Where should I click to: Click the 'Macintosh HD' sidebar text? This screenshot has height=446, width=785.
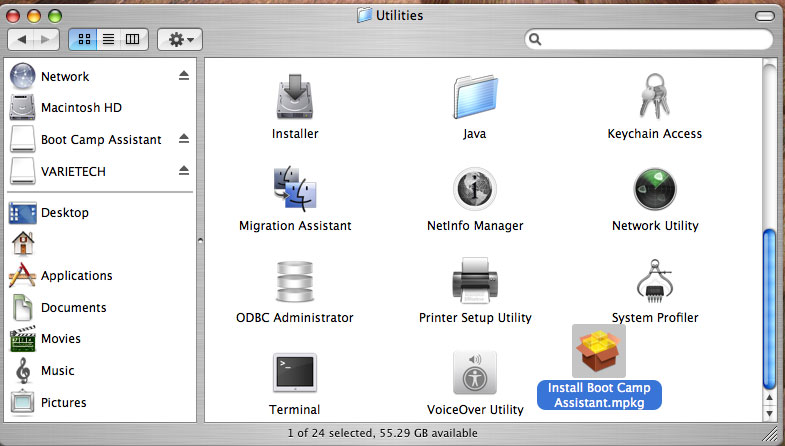pos(81,108)
